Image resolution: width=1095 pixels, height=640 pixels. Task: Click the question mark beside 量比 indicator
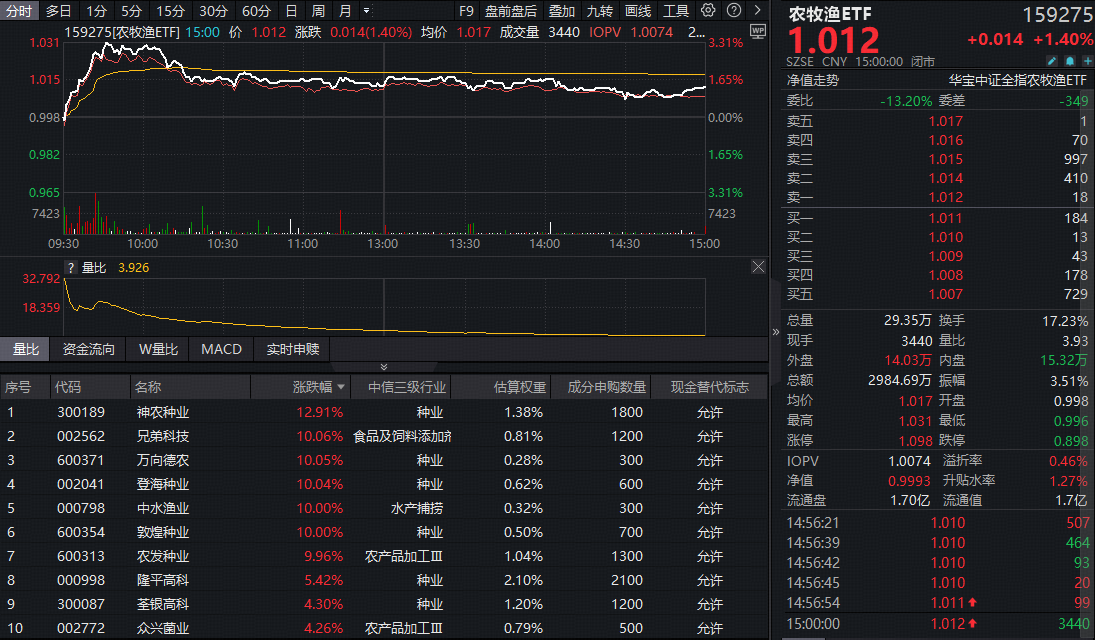[71, 268]
